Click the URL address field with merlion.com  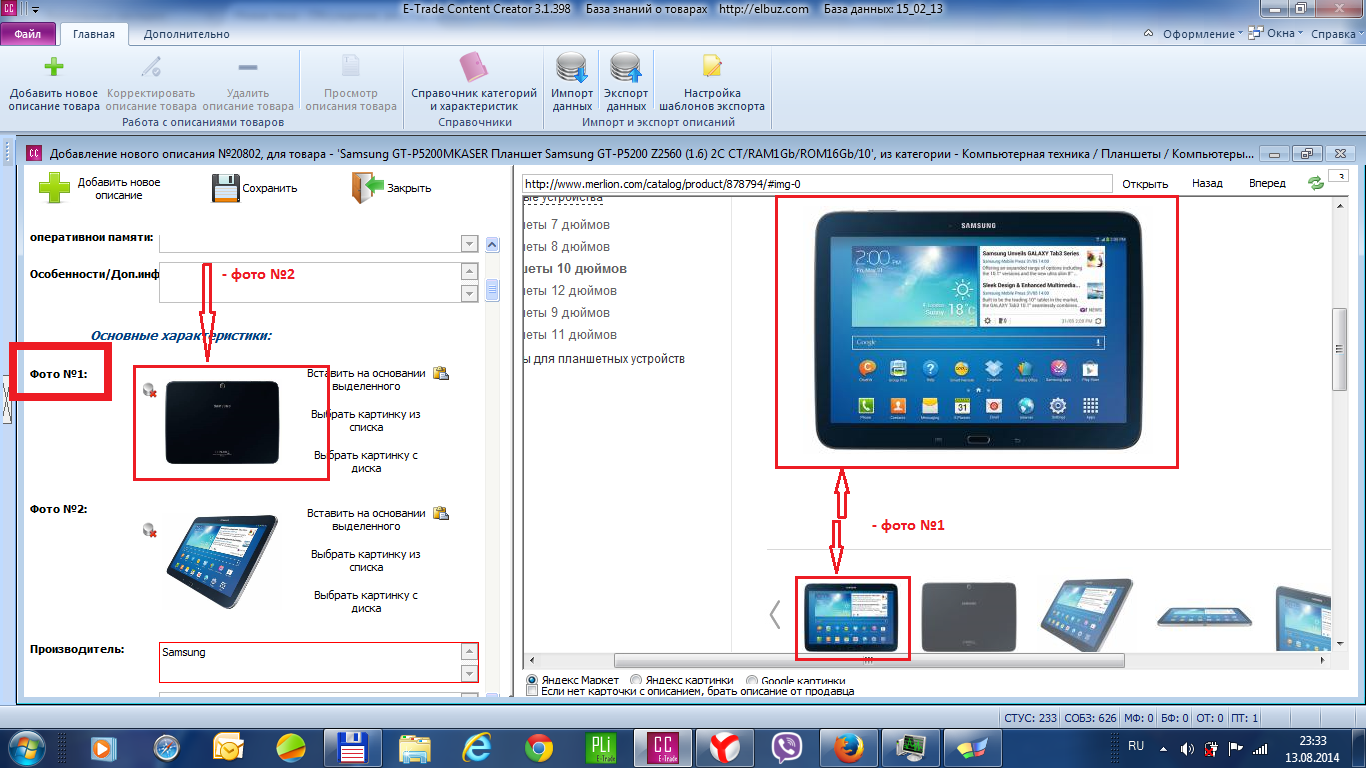[x=817, y=184]
